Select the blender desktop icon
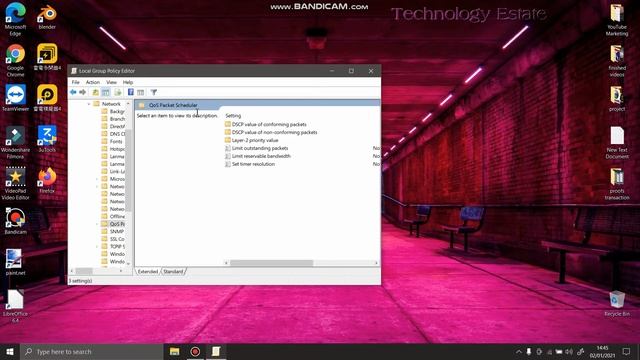Viewport: 640px width, 360px height. pos(47,16)
